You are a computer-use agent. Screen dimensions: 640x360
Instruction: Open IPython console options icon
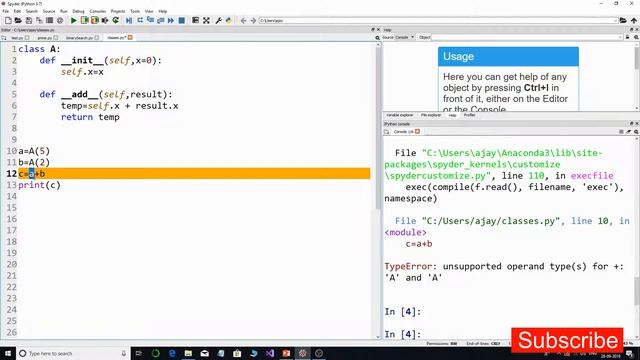coord(636,131)
